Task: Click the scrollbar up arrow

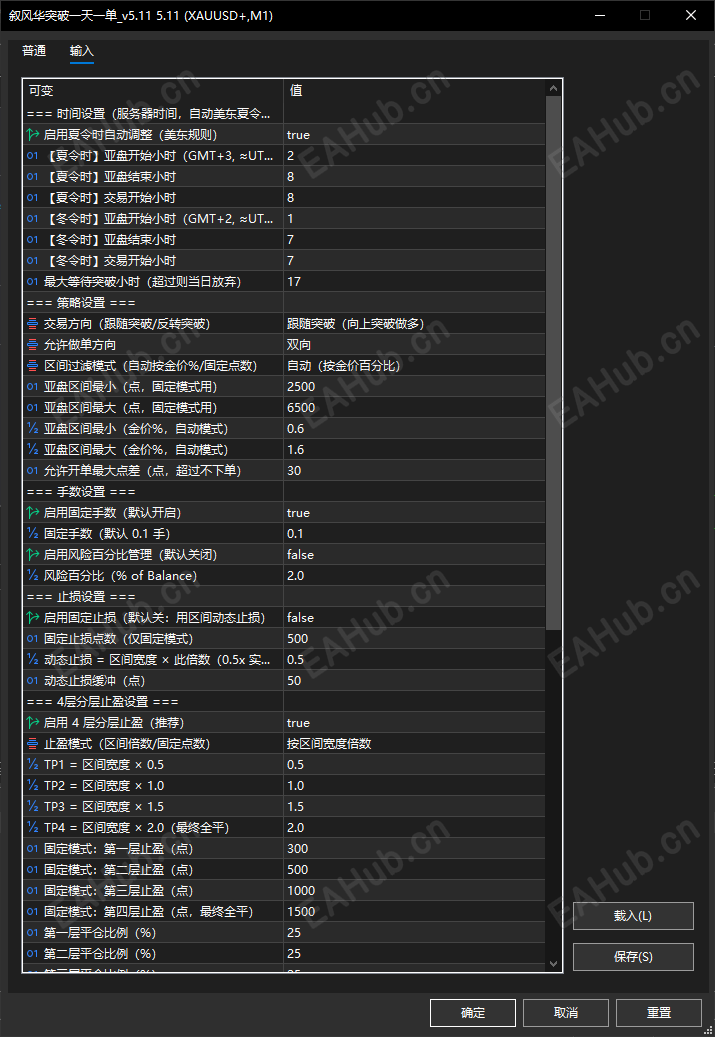Action: (x=554, y=87)
